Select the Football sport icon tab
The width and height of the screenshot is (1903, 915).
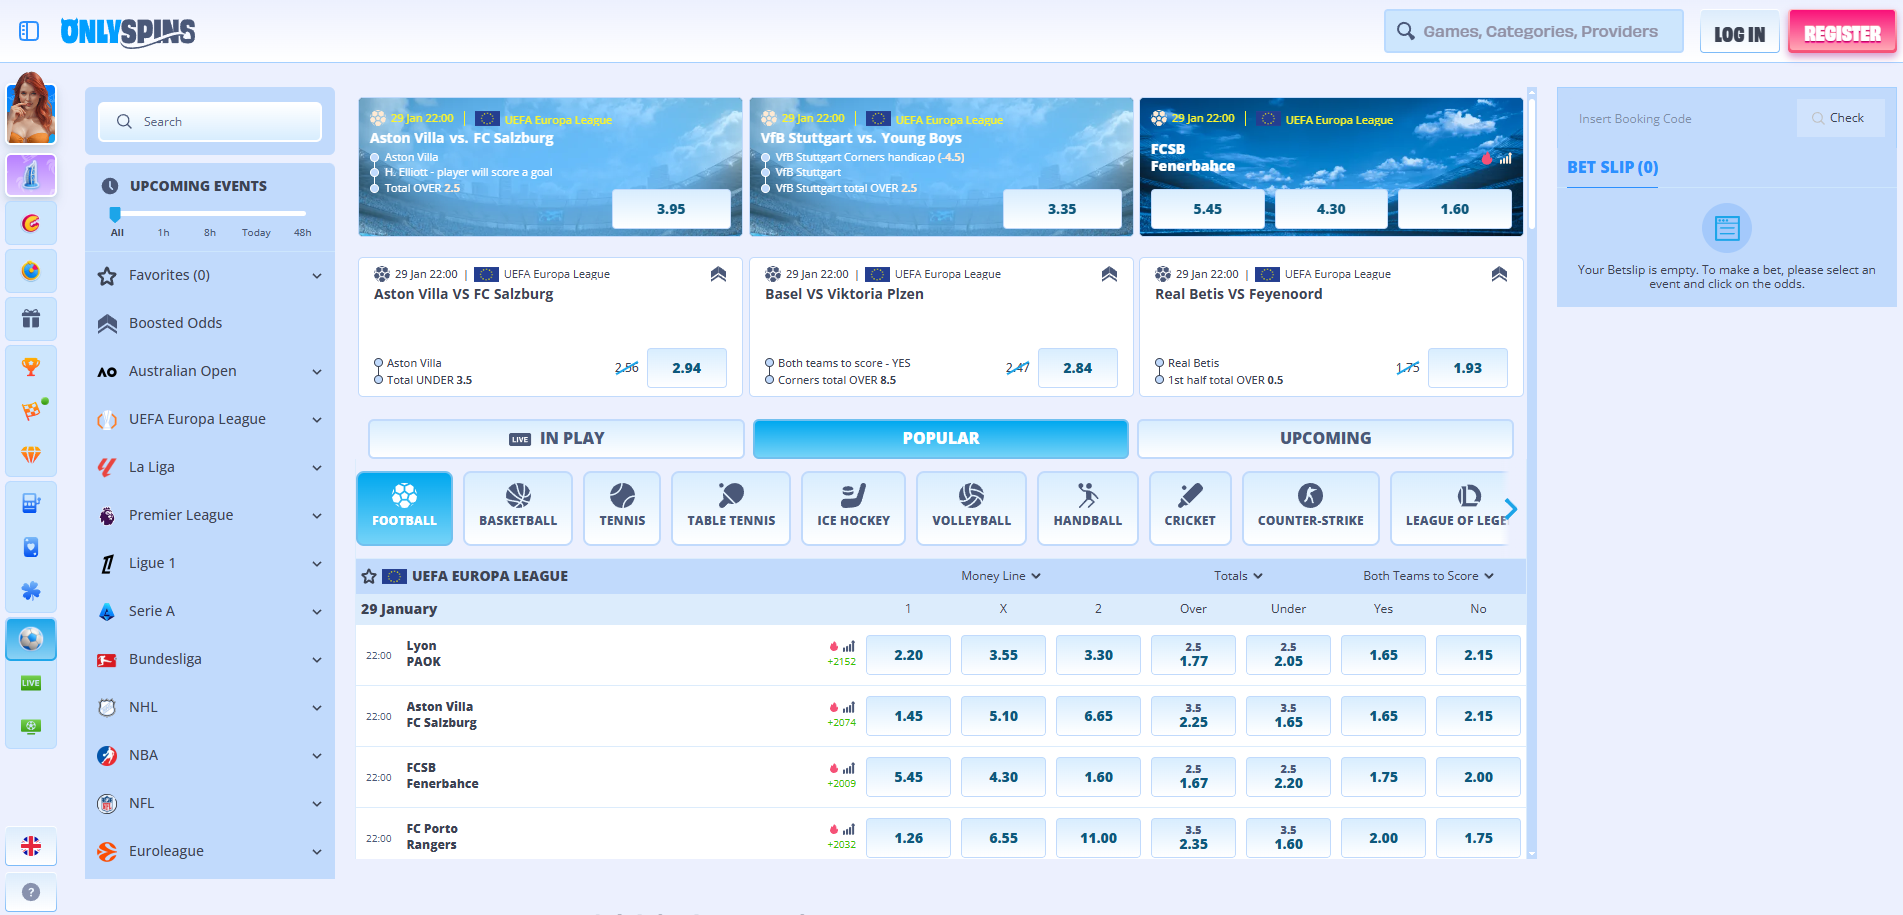pos(404,508)
